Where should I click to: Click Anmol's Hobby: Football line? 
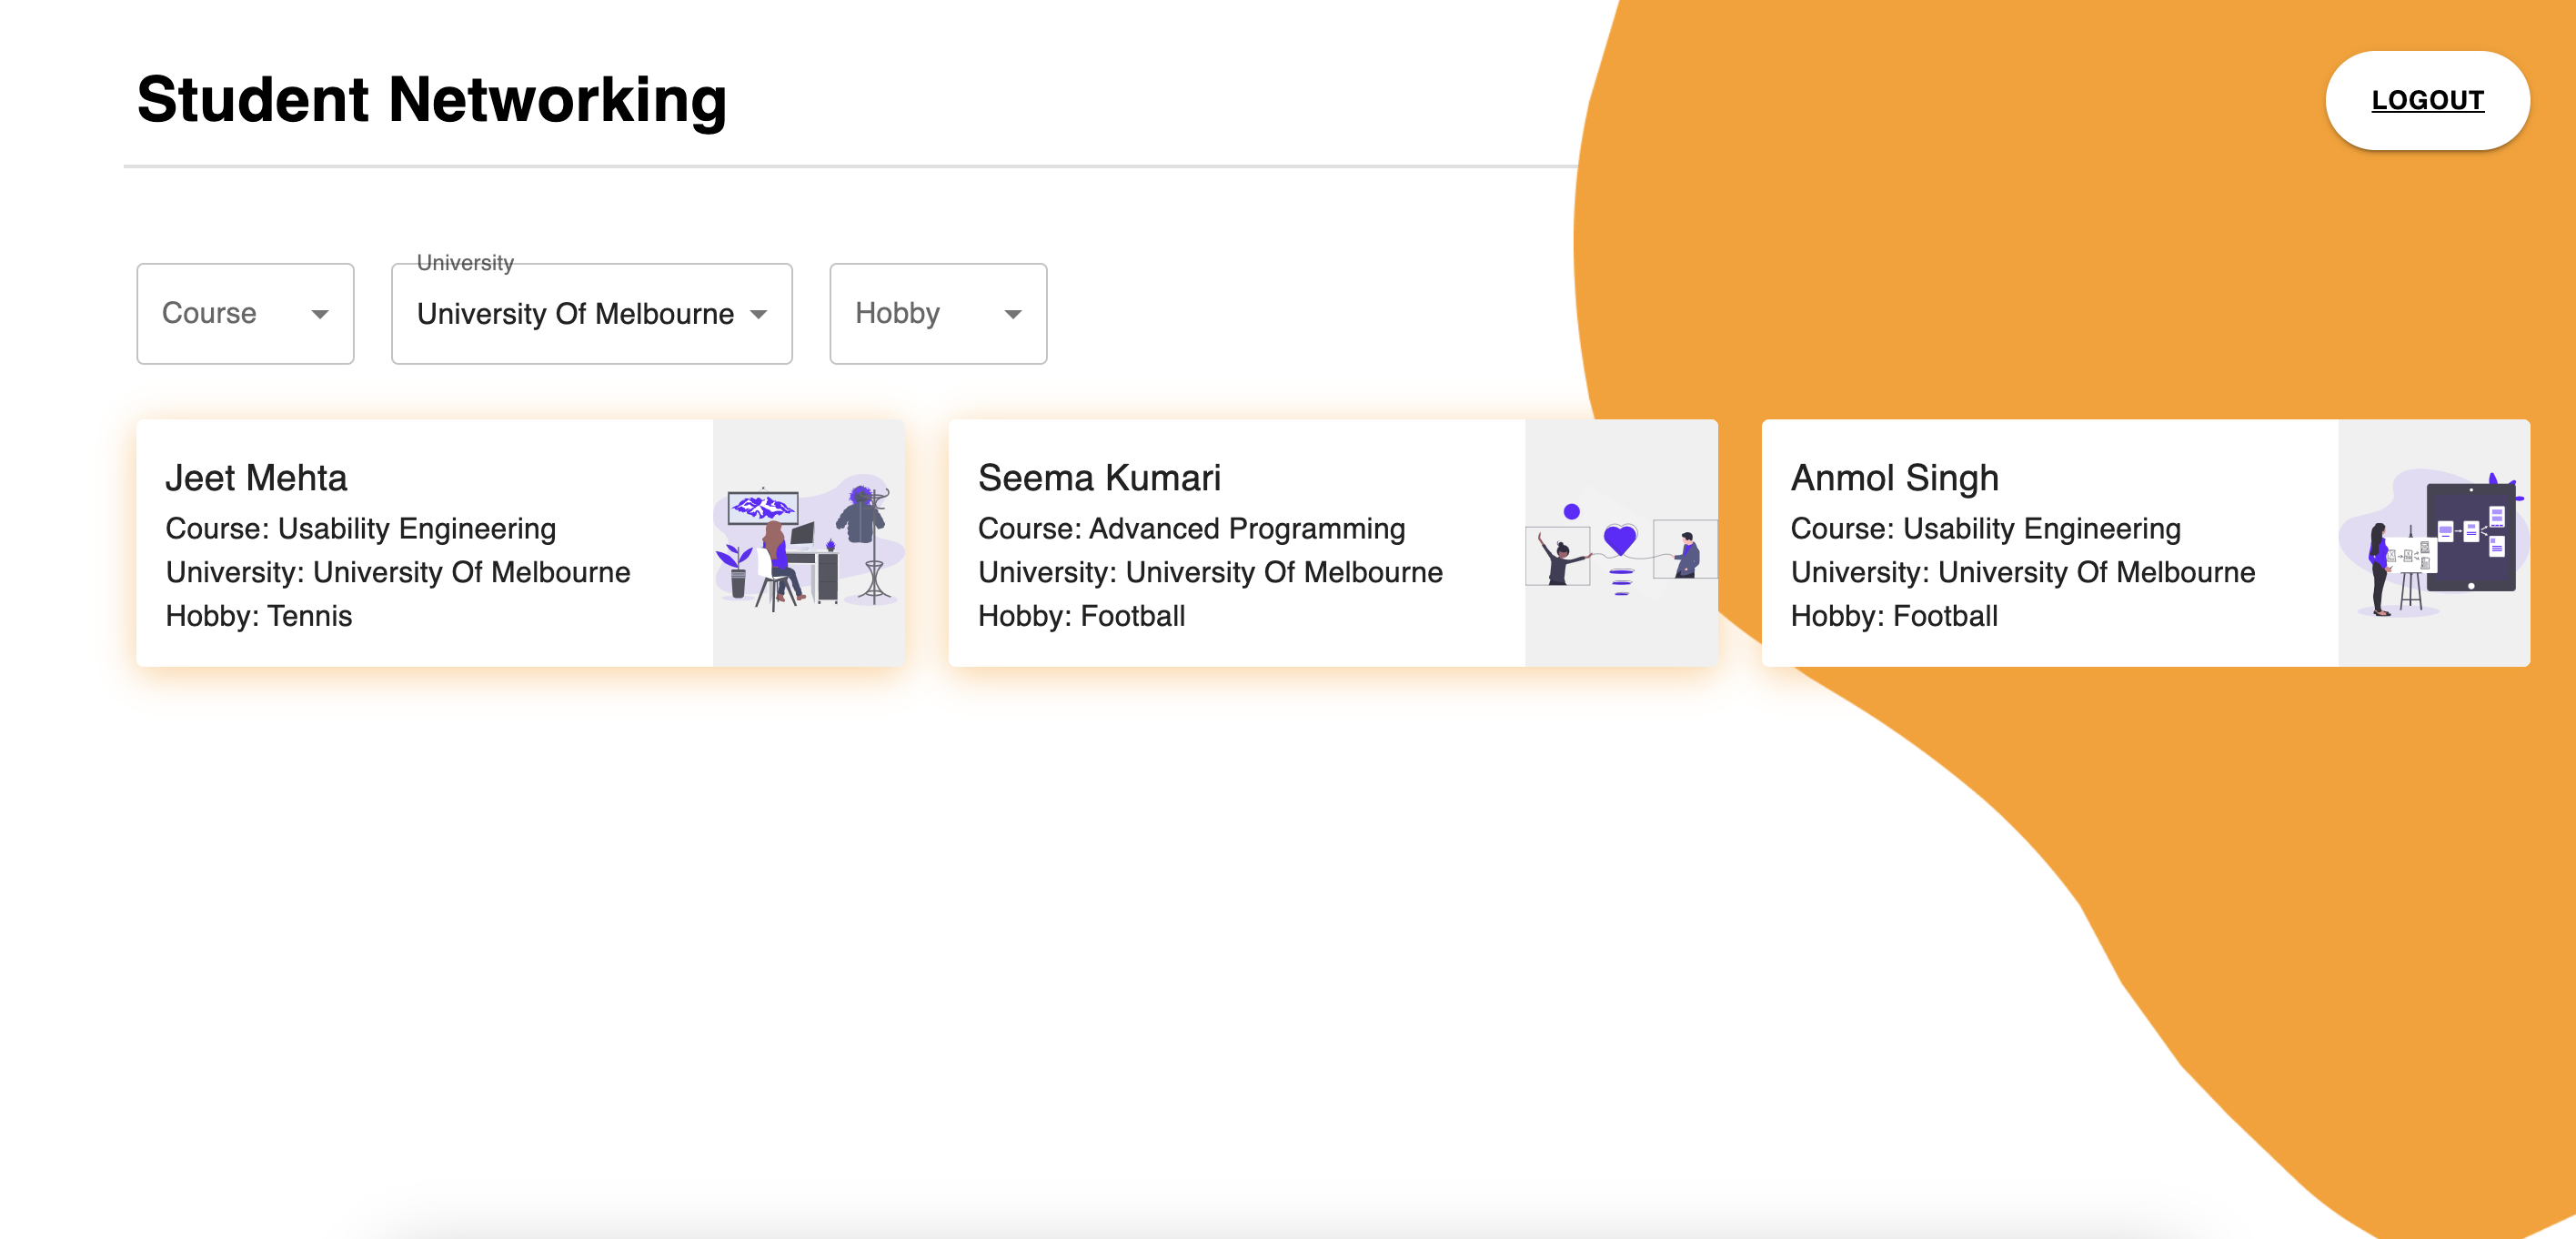click(x=1893, y=616)
